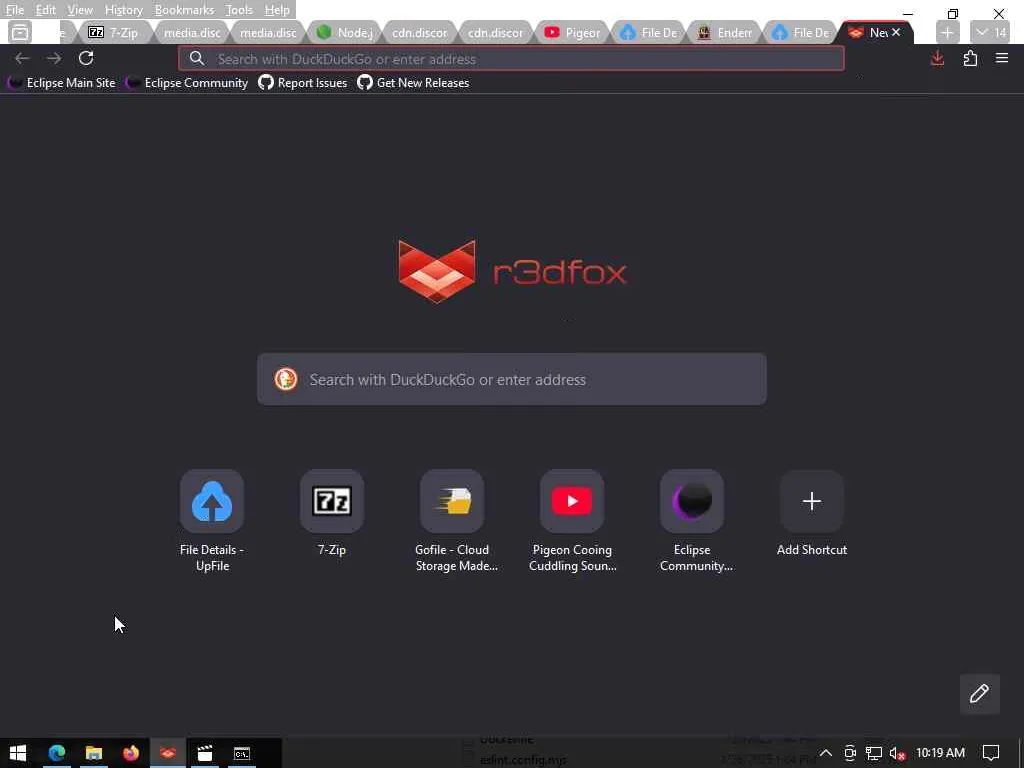The width and height of the screenshot is (1024, 768).
Task: Open the Tools menu
Action: coord(239,10)
